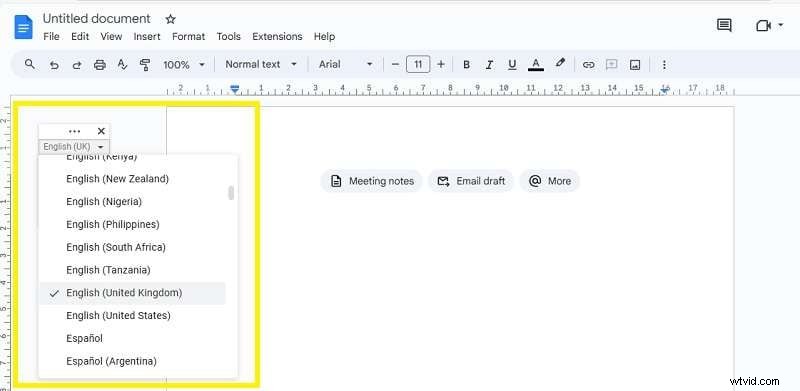The image size is (800, 391).
Task: Open the comment history icon
Action: (724, 26)
